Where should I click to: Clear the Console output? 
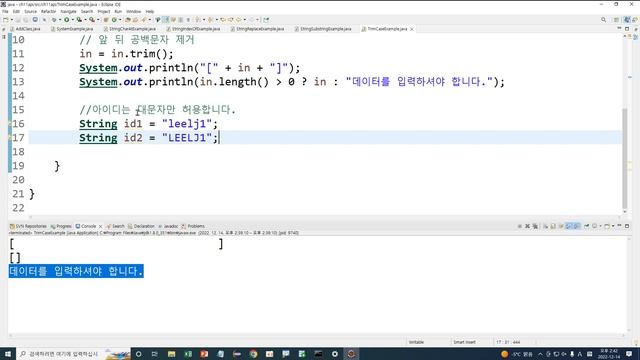coord(546,226)
